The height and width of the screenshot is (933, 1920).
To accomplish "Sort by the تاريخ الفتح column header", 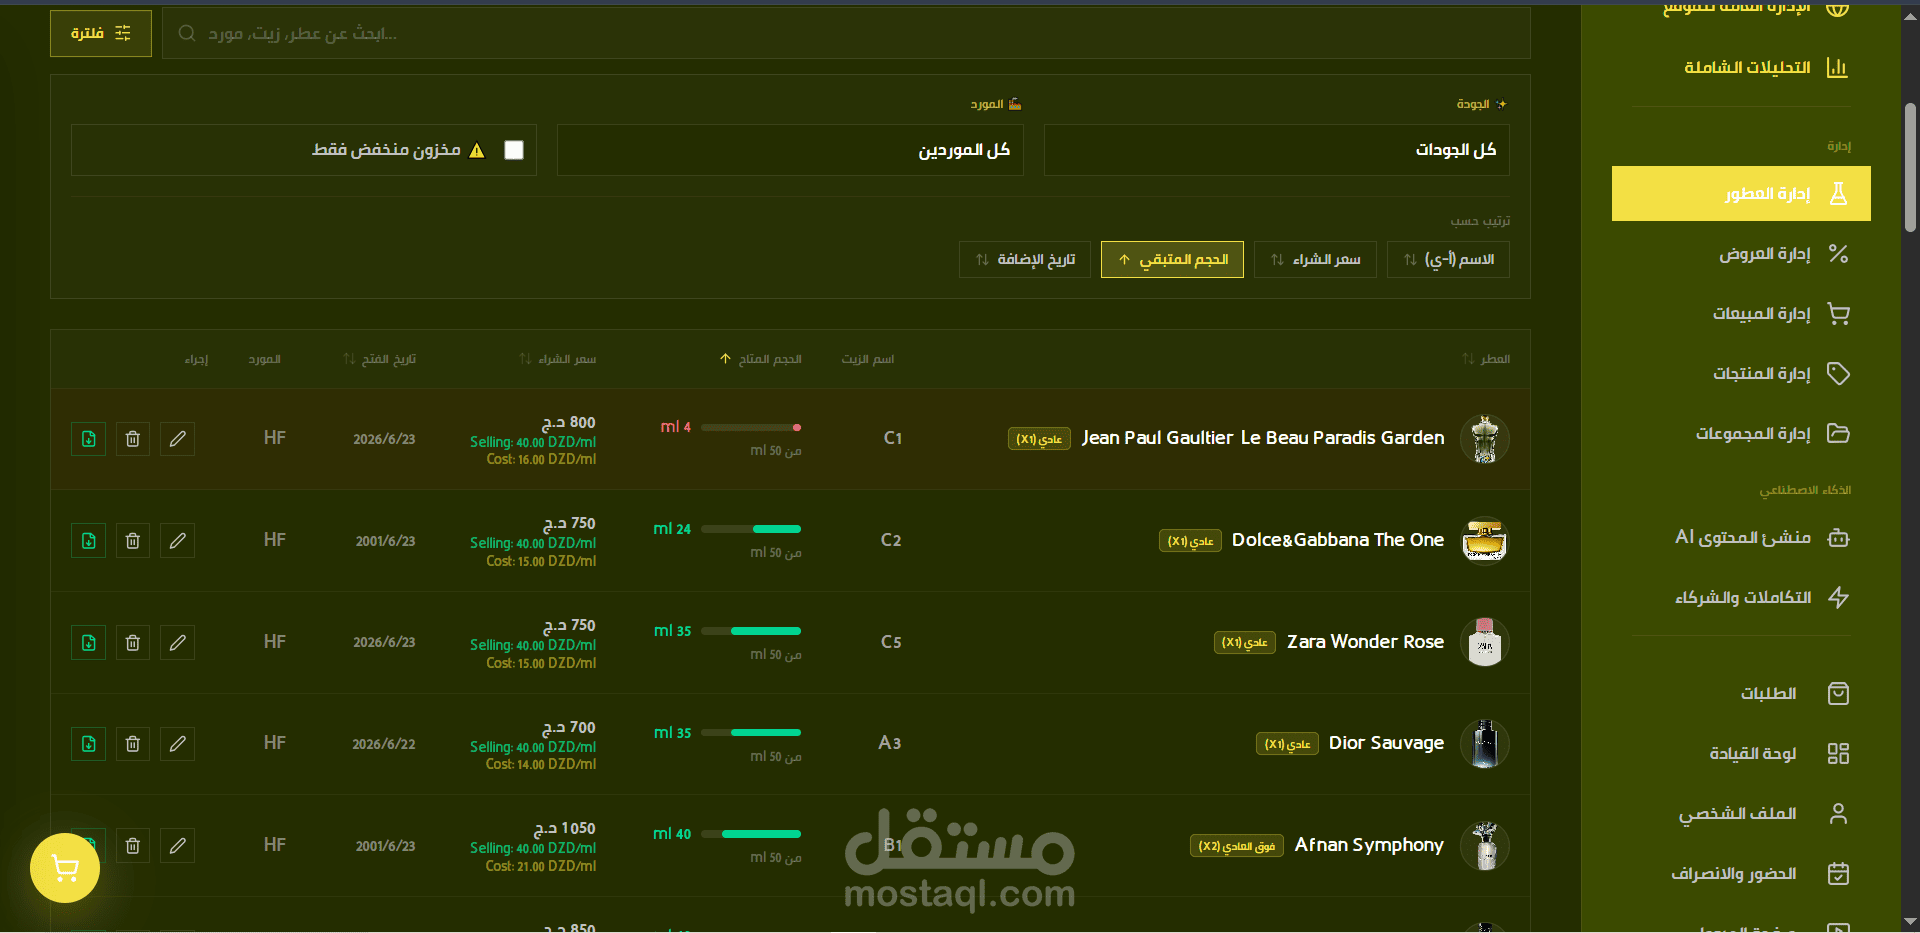I will tap(380, 359).
